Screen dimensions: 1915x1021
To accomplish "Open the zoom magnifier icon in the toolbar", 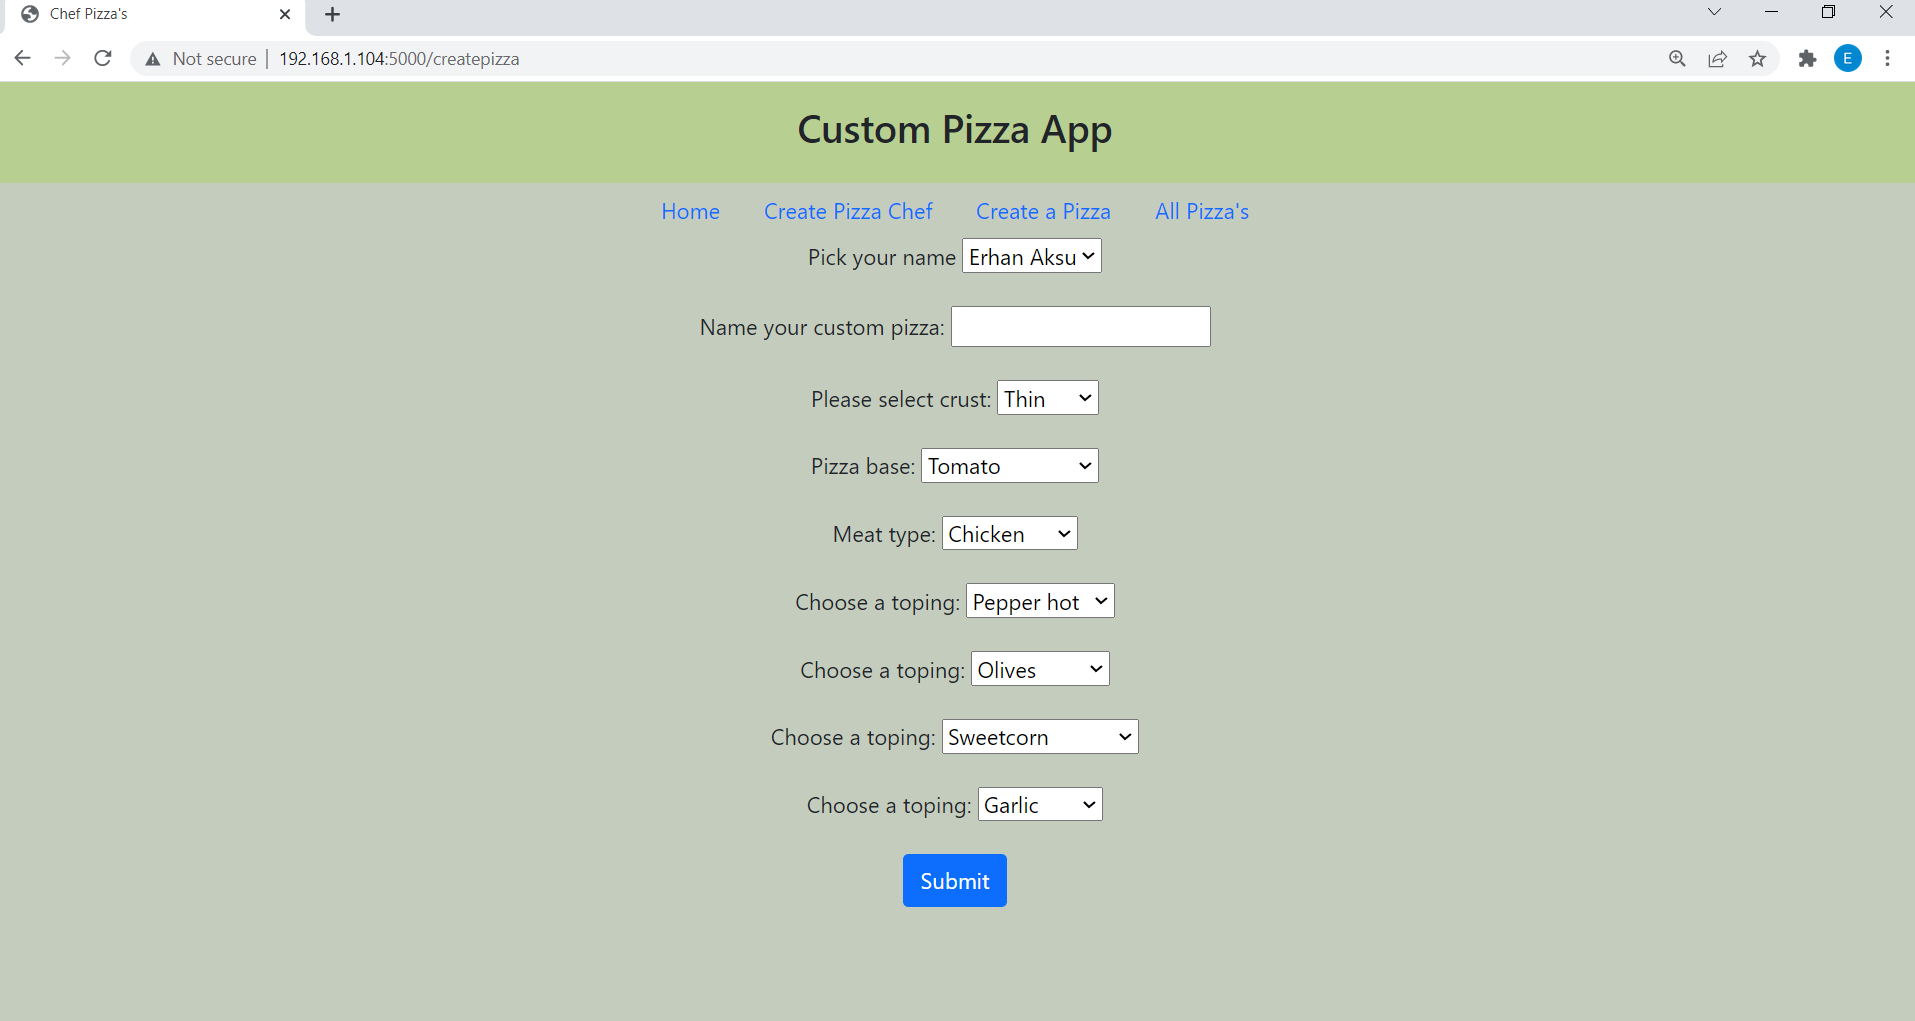I will tap(1677, 58).
